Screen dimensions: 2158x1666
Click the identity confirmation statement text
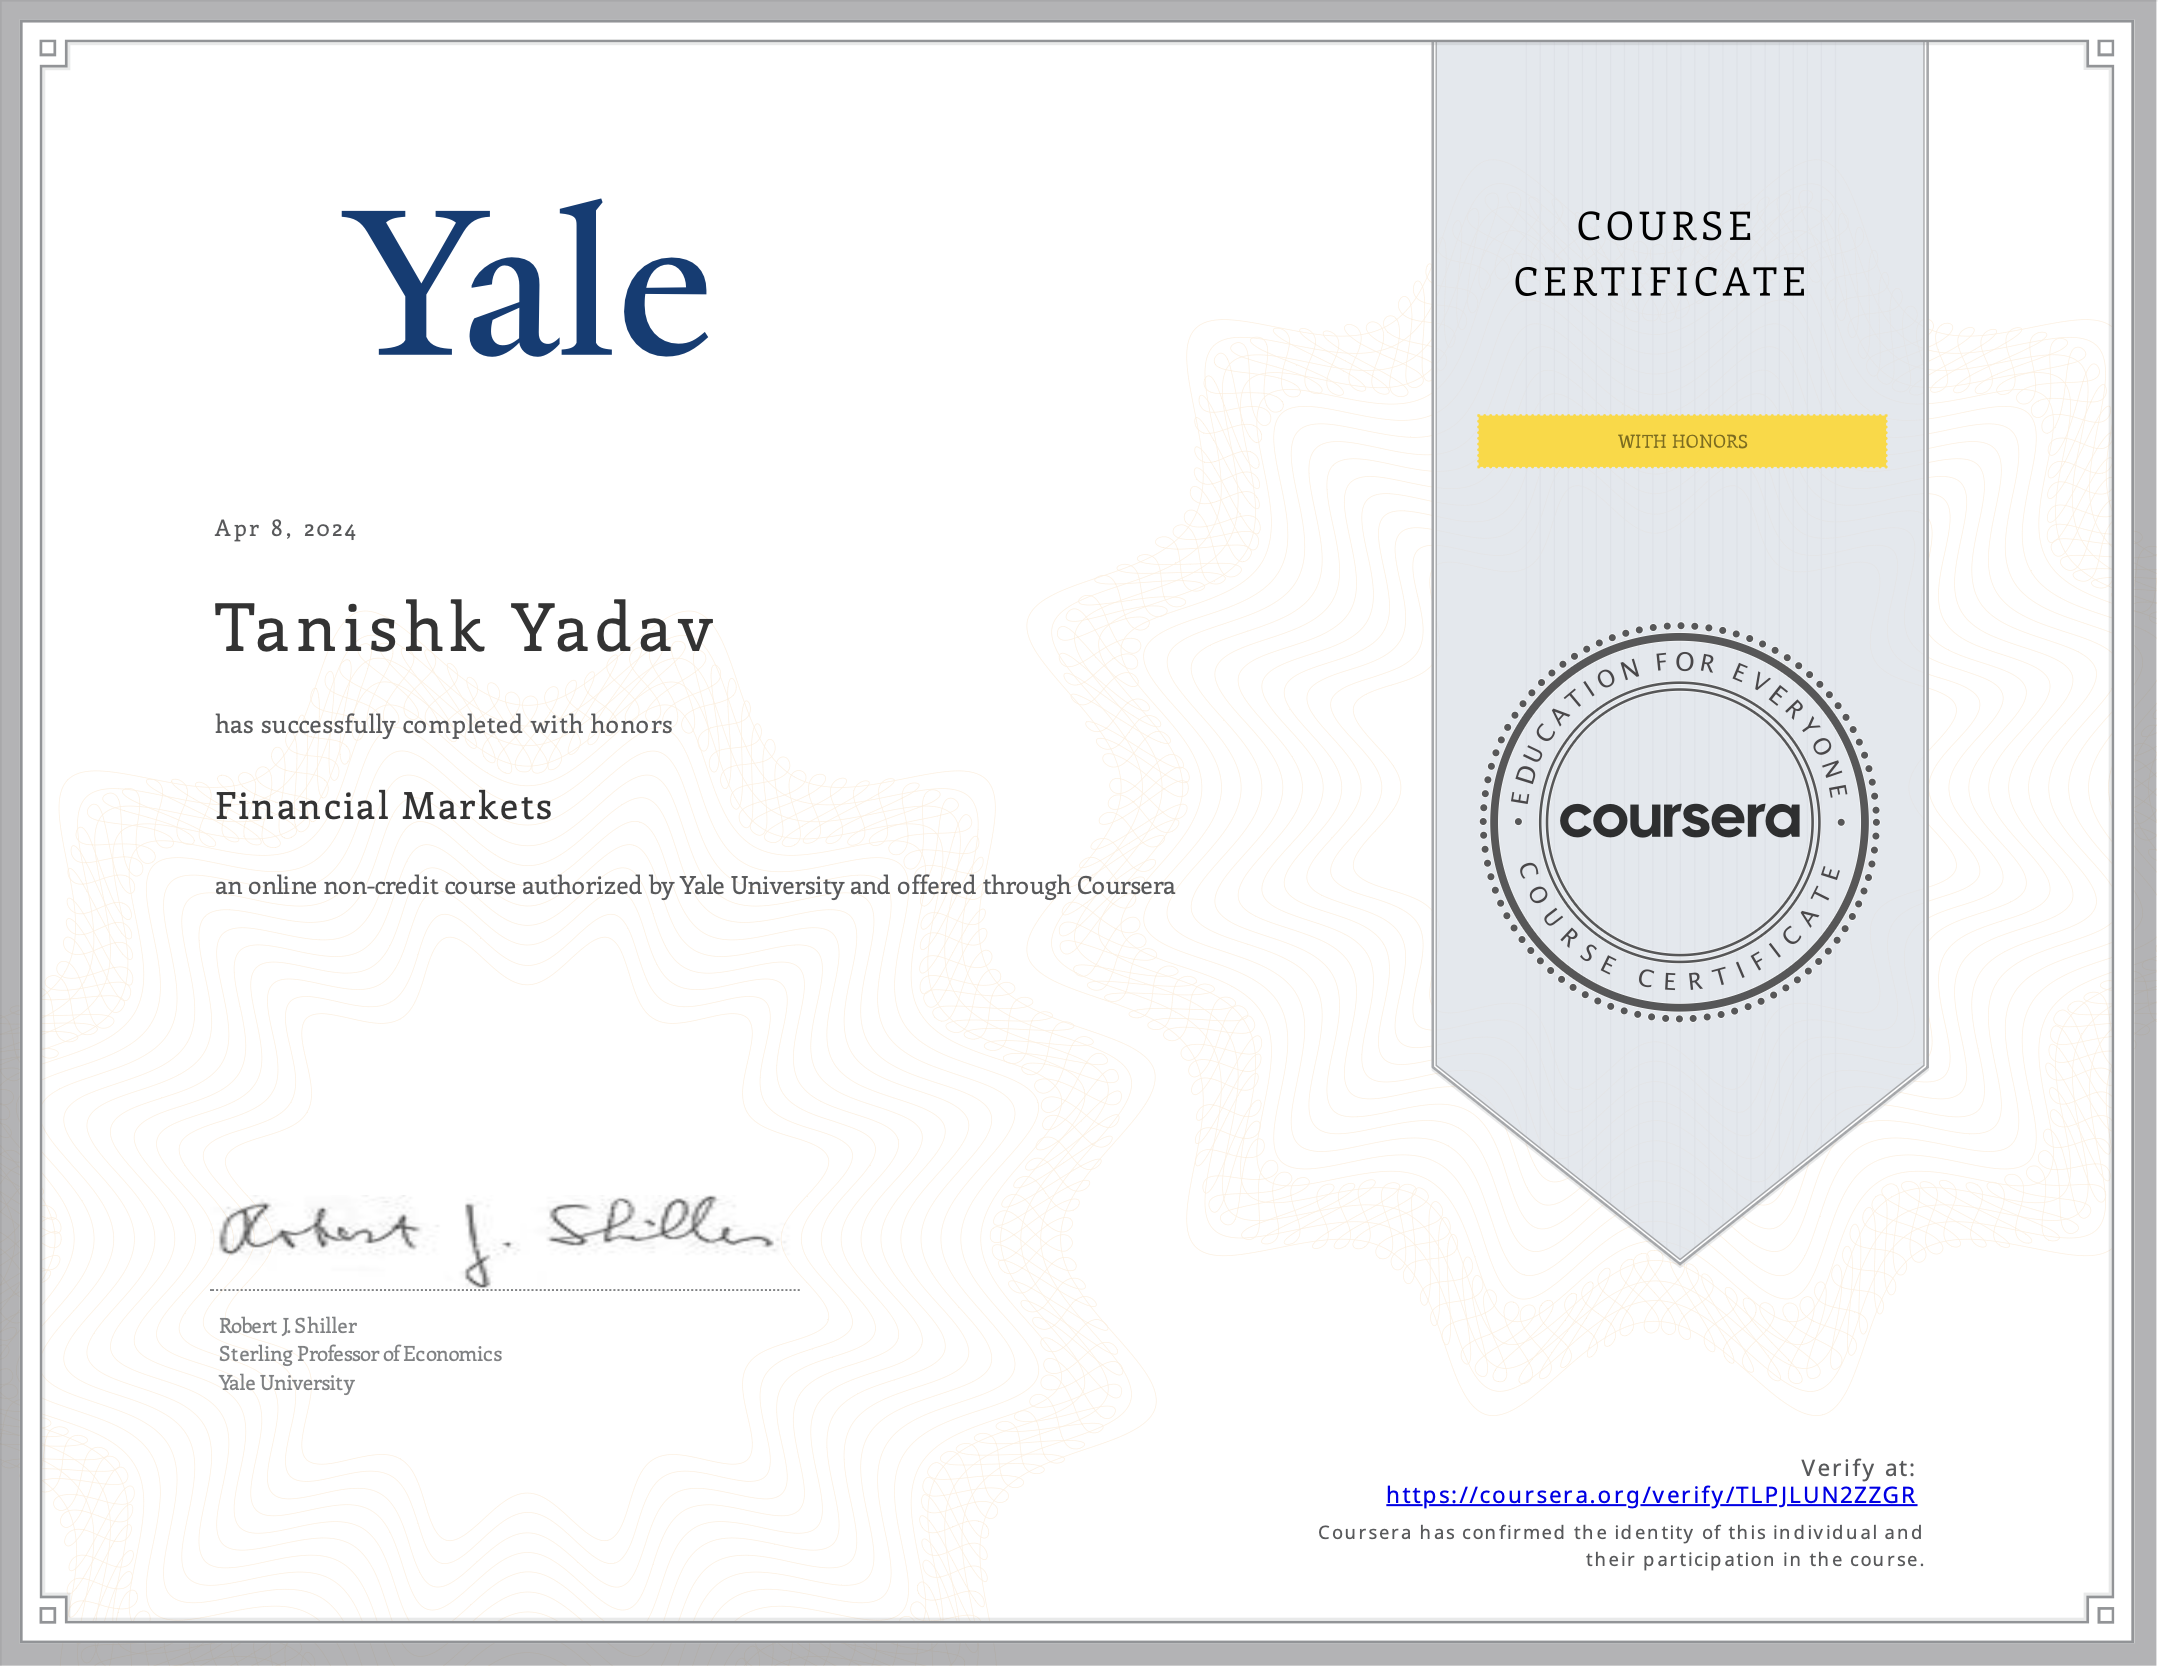point(1620,1546)
